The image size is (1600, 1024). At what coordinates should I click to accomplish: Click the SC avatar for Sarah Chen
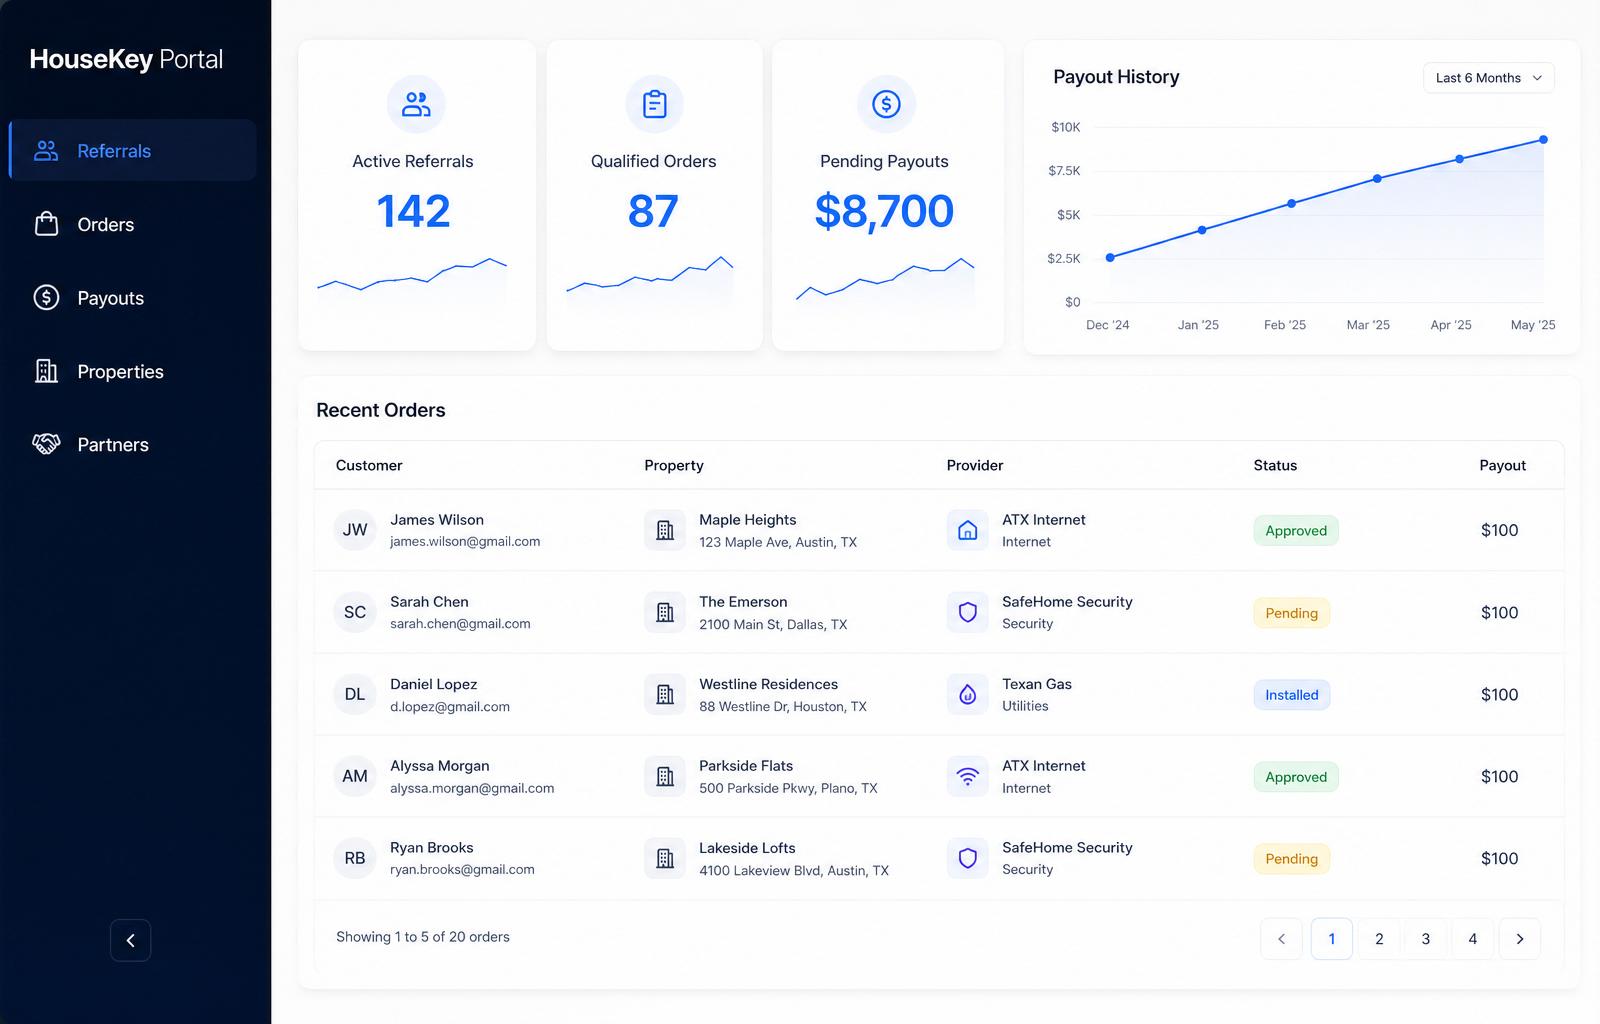pos(355,612)
